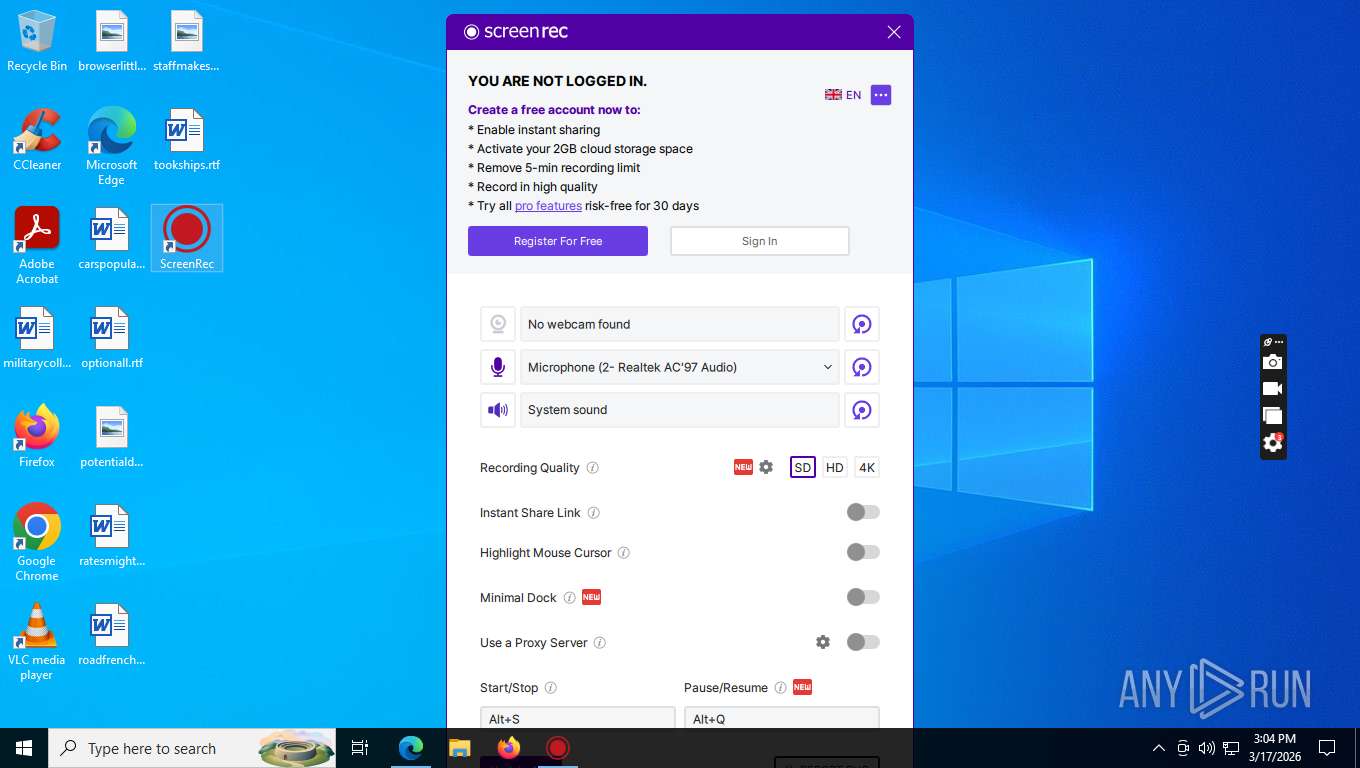Open Firefox from the taskbar
Viewport: 1360px width, 768px height.
[509, 748]
